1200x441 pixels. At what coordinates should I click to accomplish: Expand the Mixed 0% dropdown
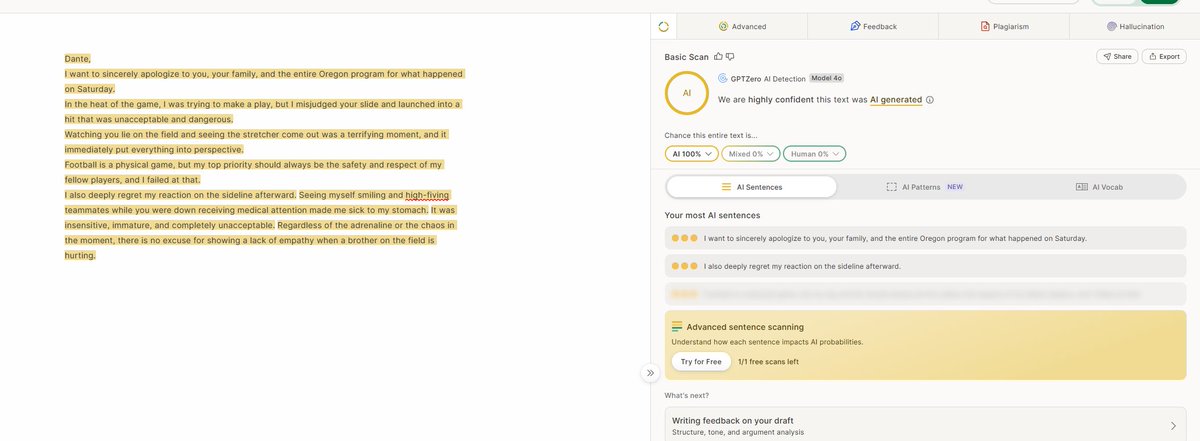tap(751, 154)
